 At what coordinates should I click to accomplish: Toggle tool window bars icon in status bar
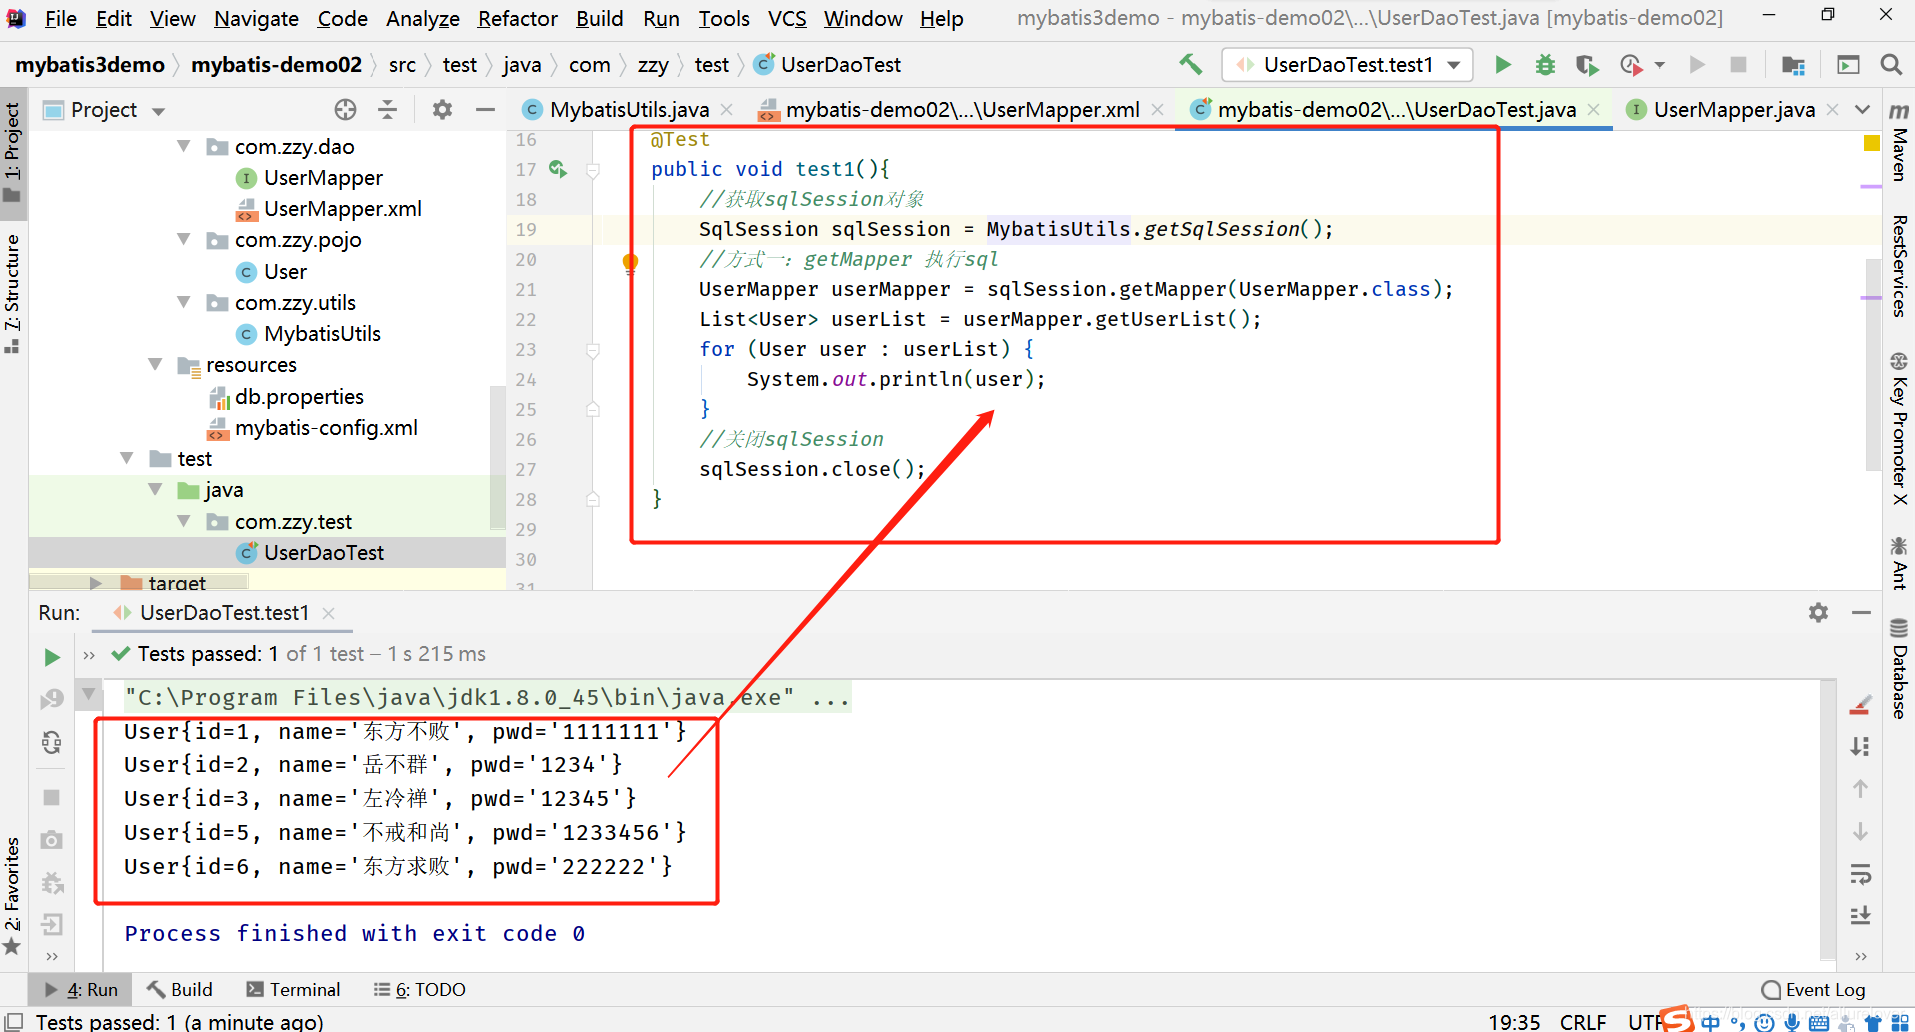point(14,1021)
